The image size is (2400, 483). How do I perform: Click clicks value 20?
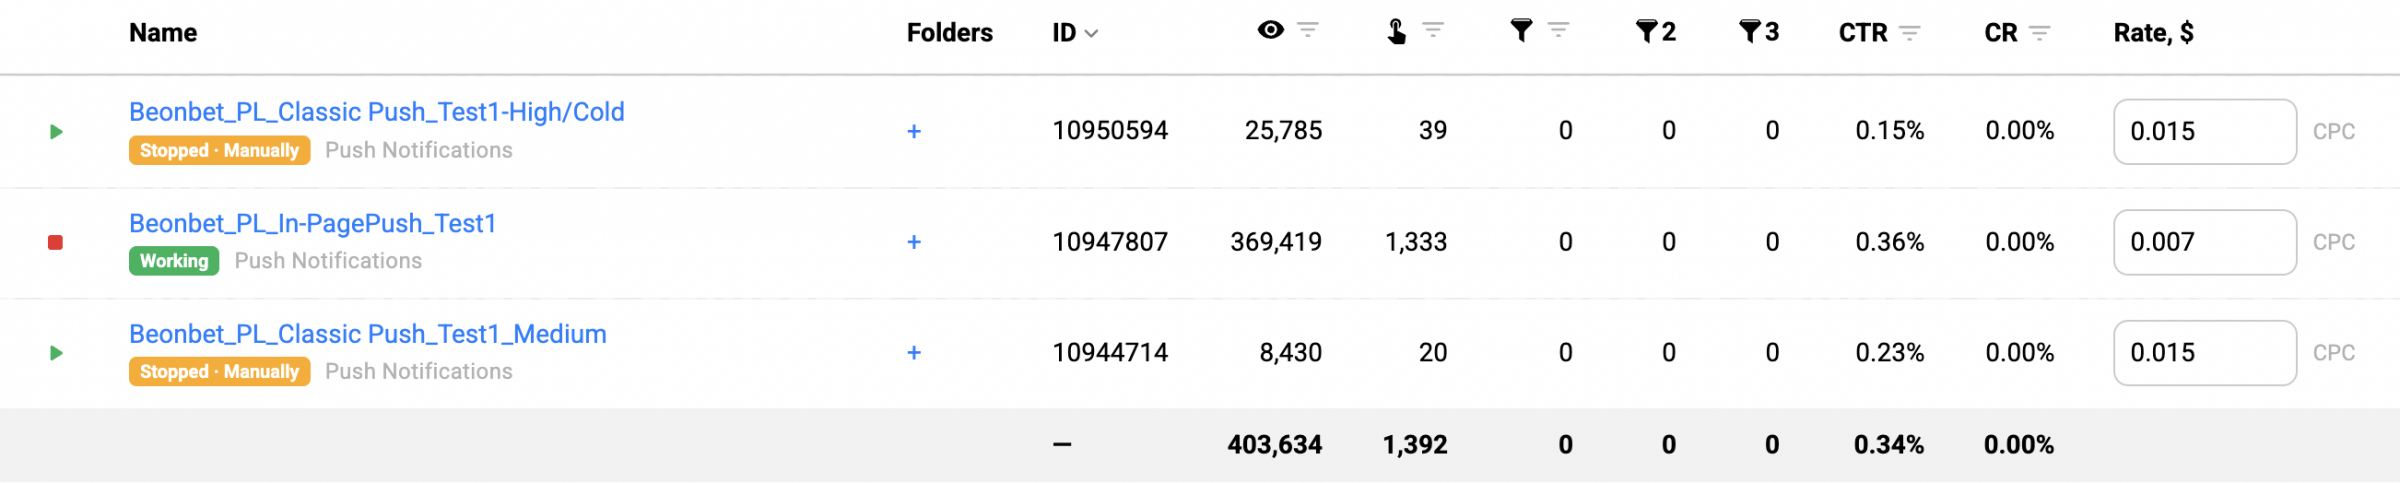tap(1433, 353)
